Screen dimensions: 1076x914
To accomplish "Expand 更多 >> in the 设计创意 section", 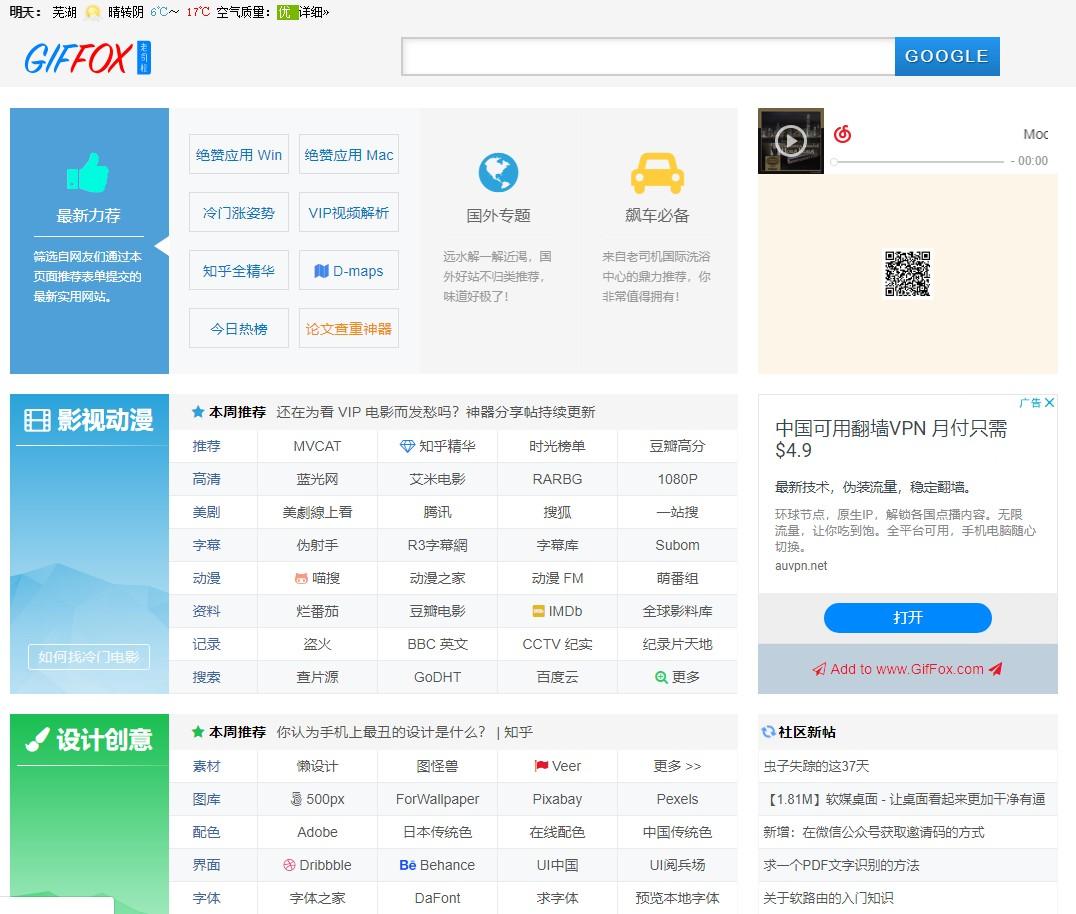I will (677, 766).
